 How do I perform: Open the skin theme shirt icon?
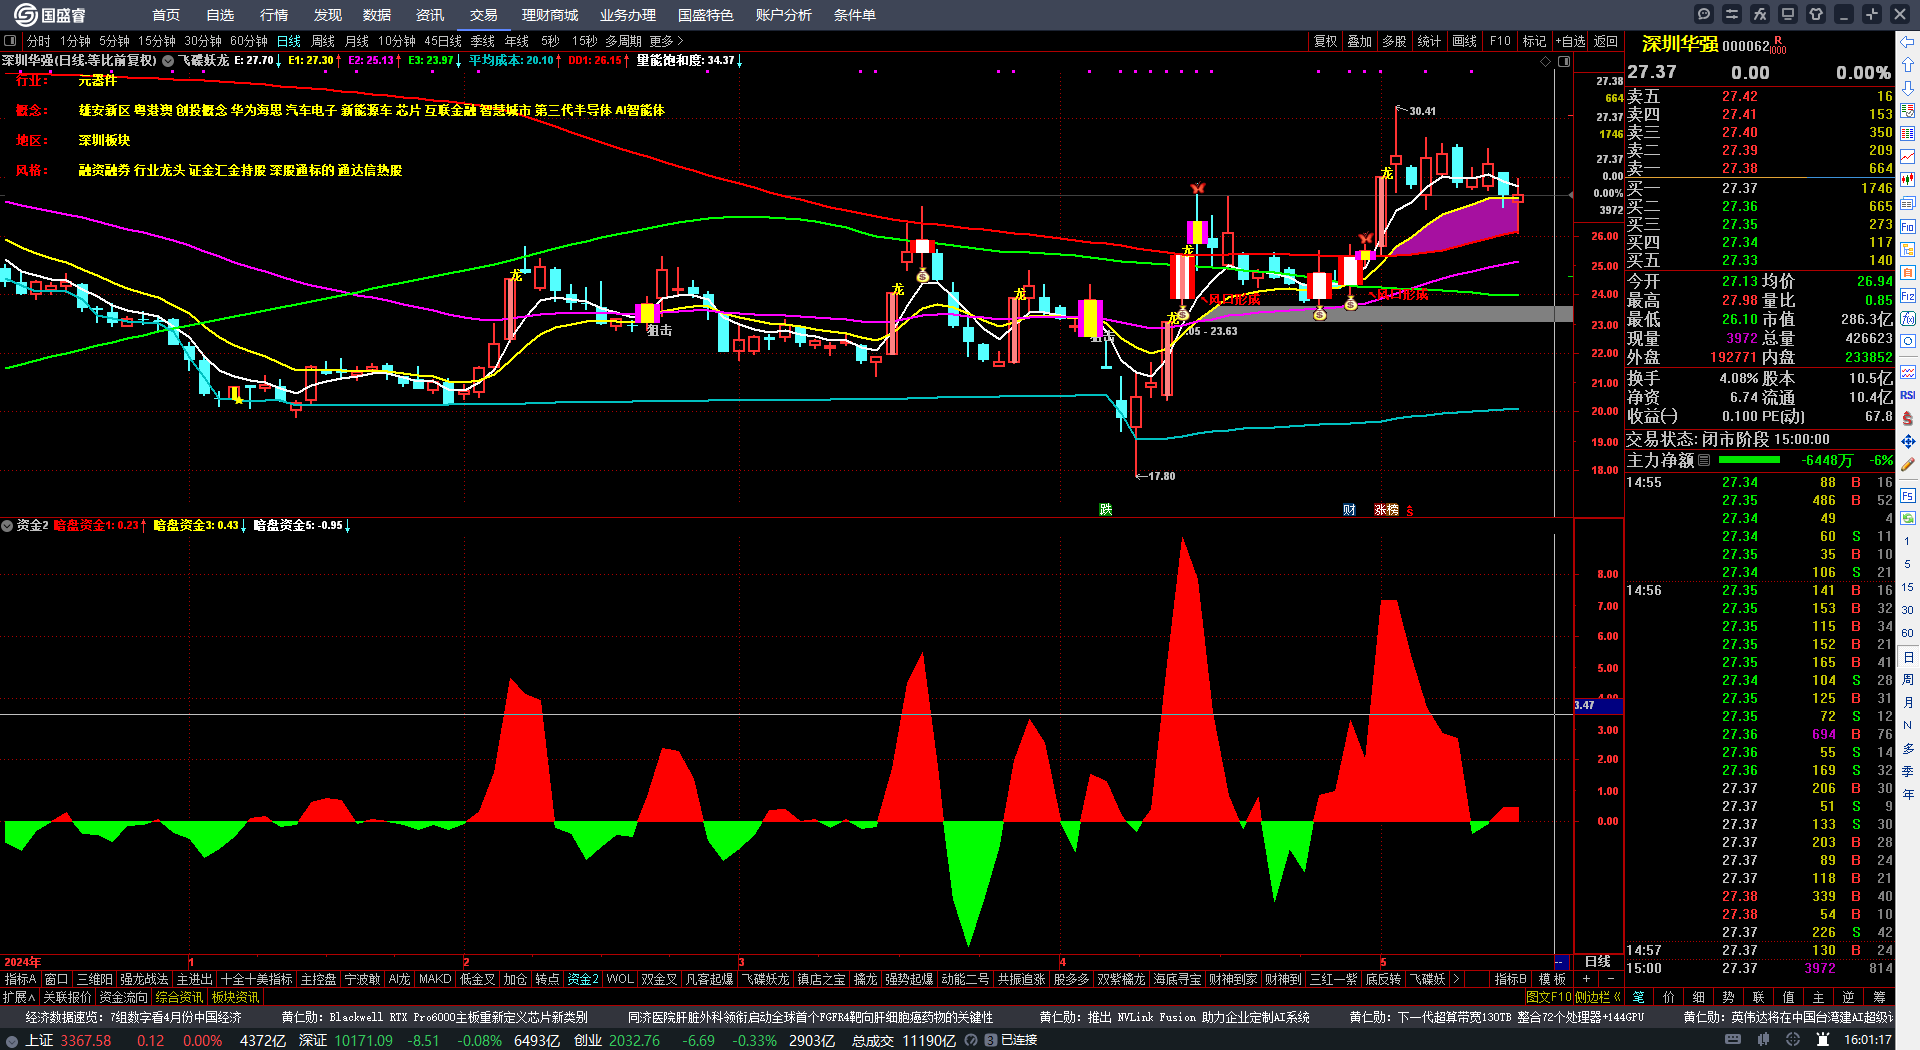pos(1816,14)
